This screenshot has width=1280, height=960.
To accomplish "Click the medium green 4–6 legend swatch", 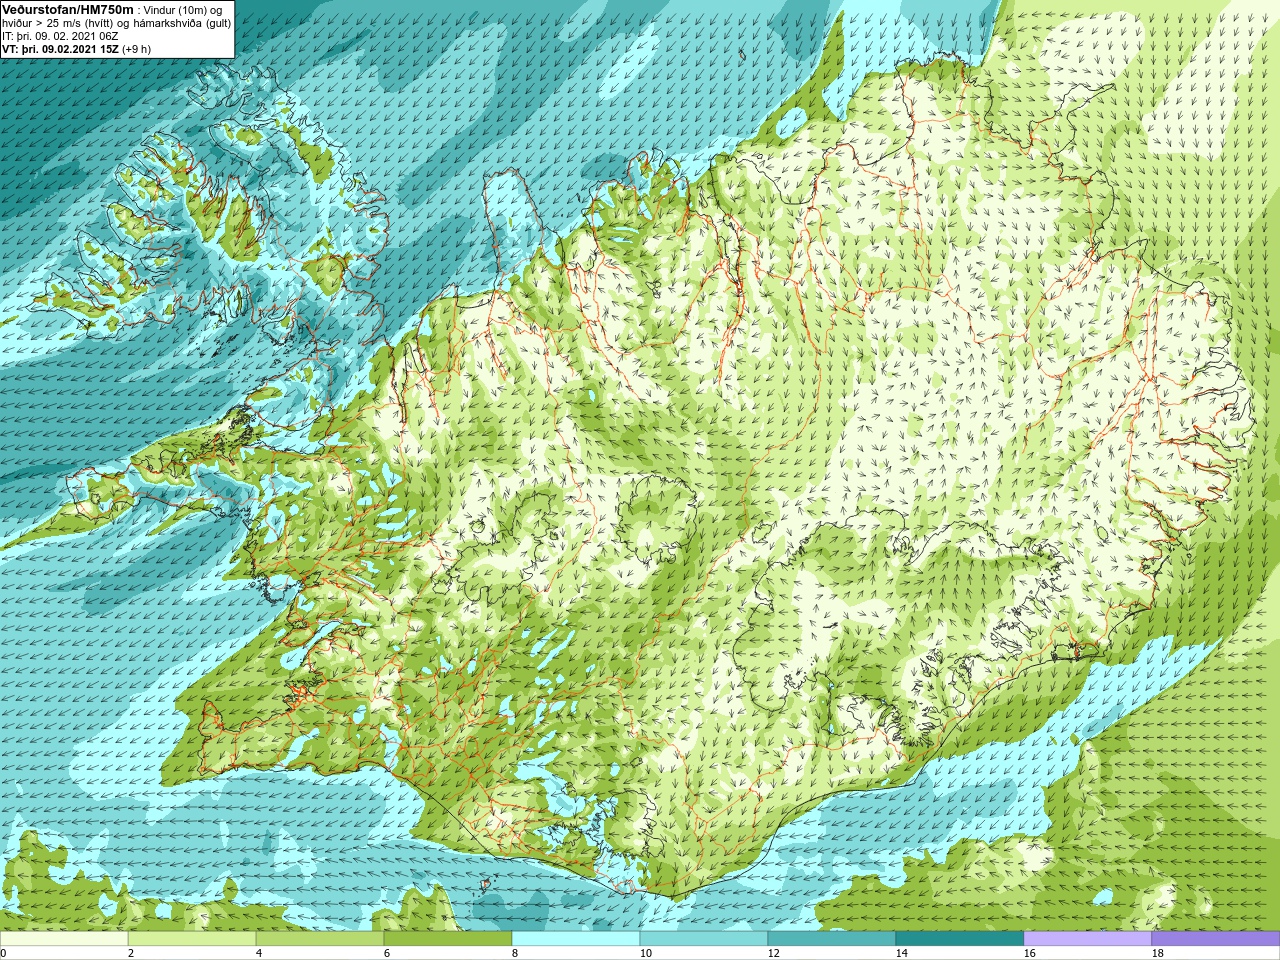I will tap(320, 939).
